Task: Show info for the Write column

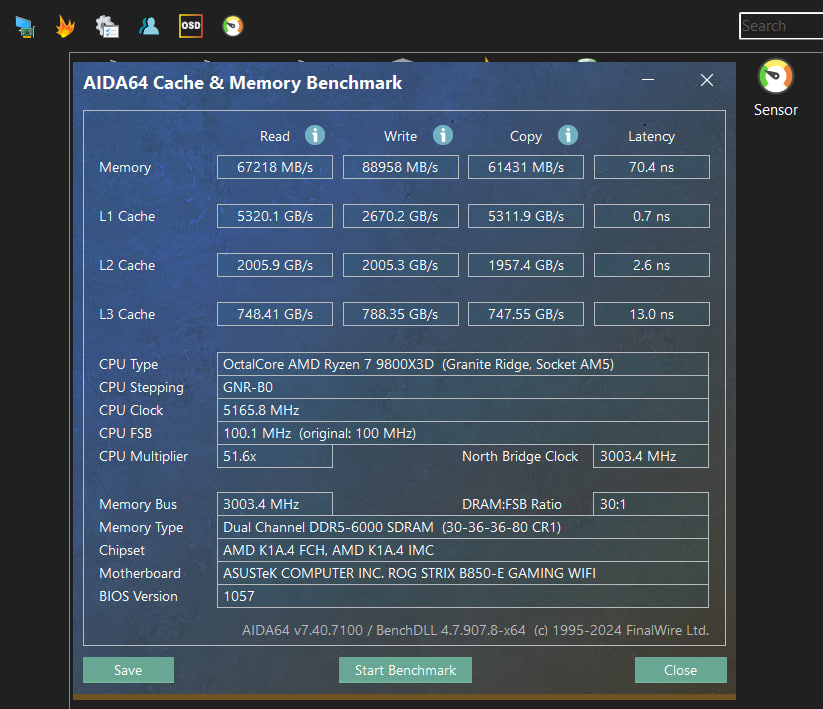Action: click(x=442, y=135)
